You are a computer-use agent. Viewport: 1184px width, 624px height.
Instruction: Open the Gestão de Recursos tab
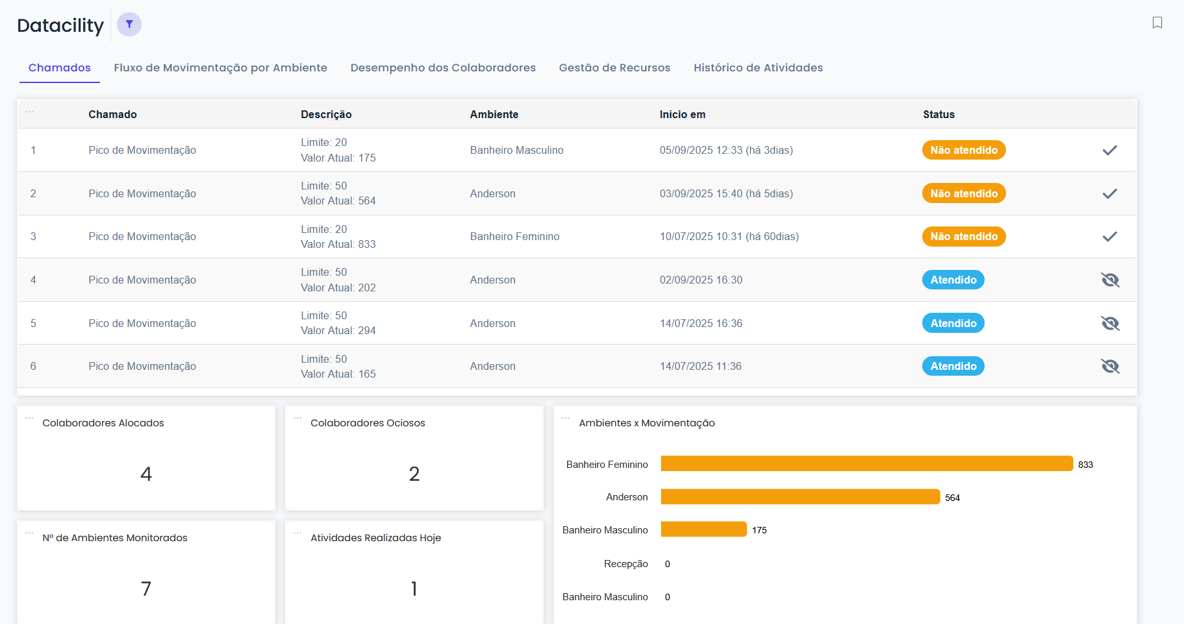click(x=614, y=68)
